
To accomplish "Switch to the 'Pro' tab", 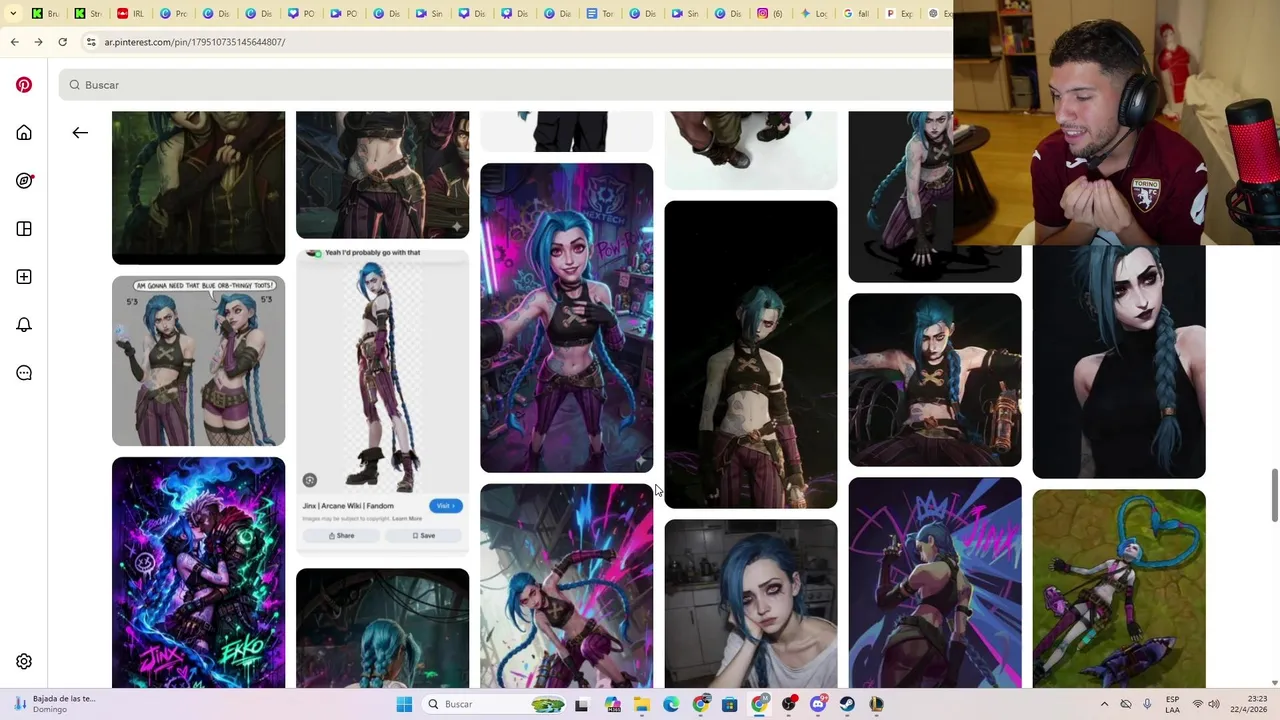I will (x=173, y=13).
